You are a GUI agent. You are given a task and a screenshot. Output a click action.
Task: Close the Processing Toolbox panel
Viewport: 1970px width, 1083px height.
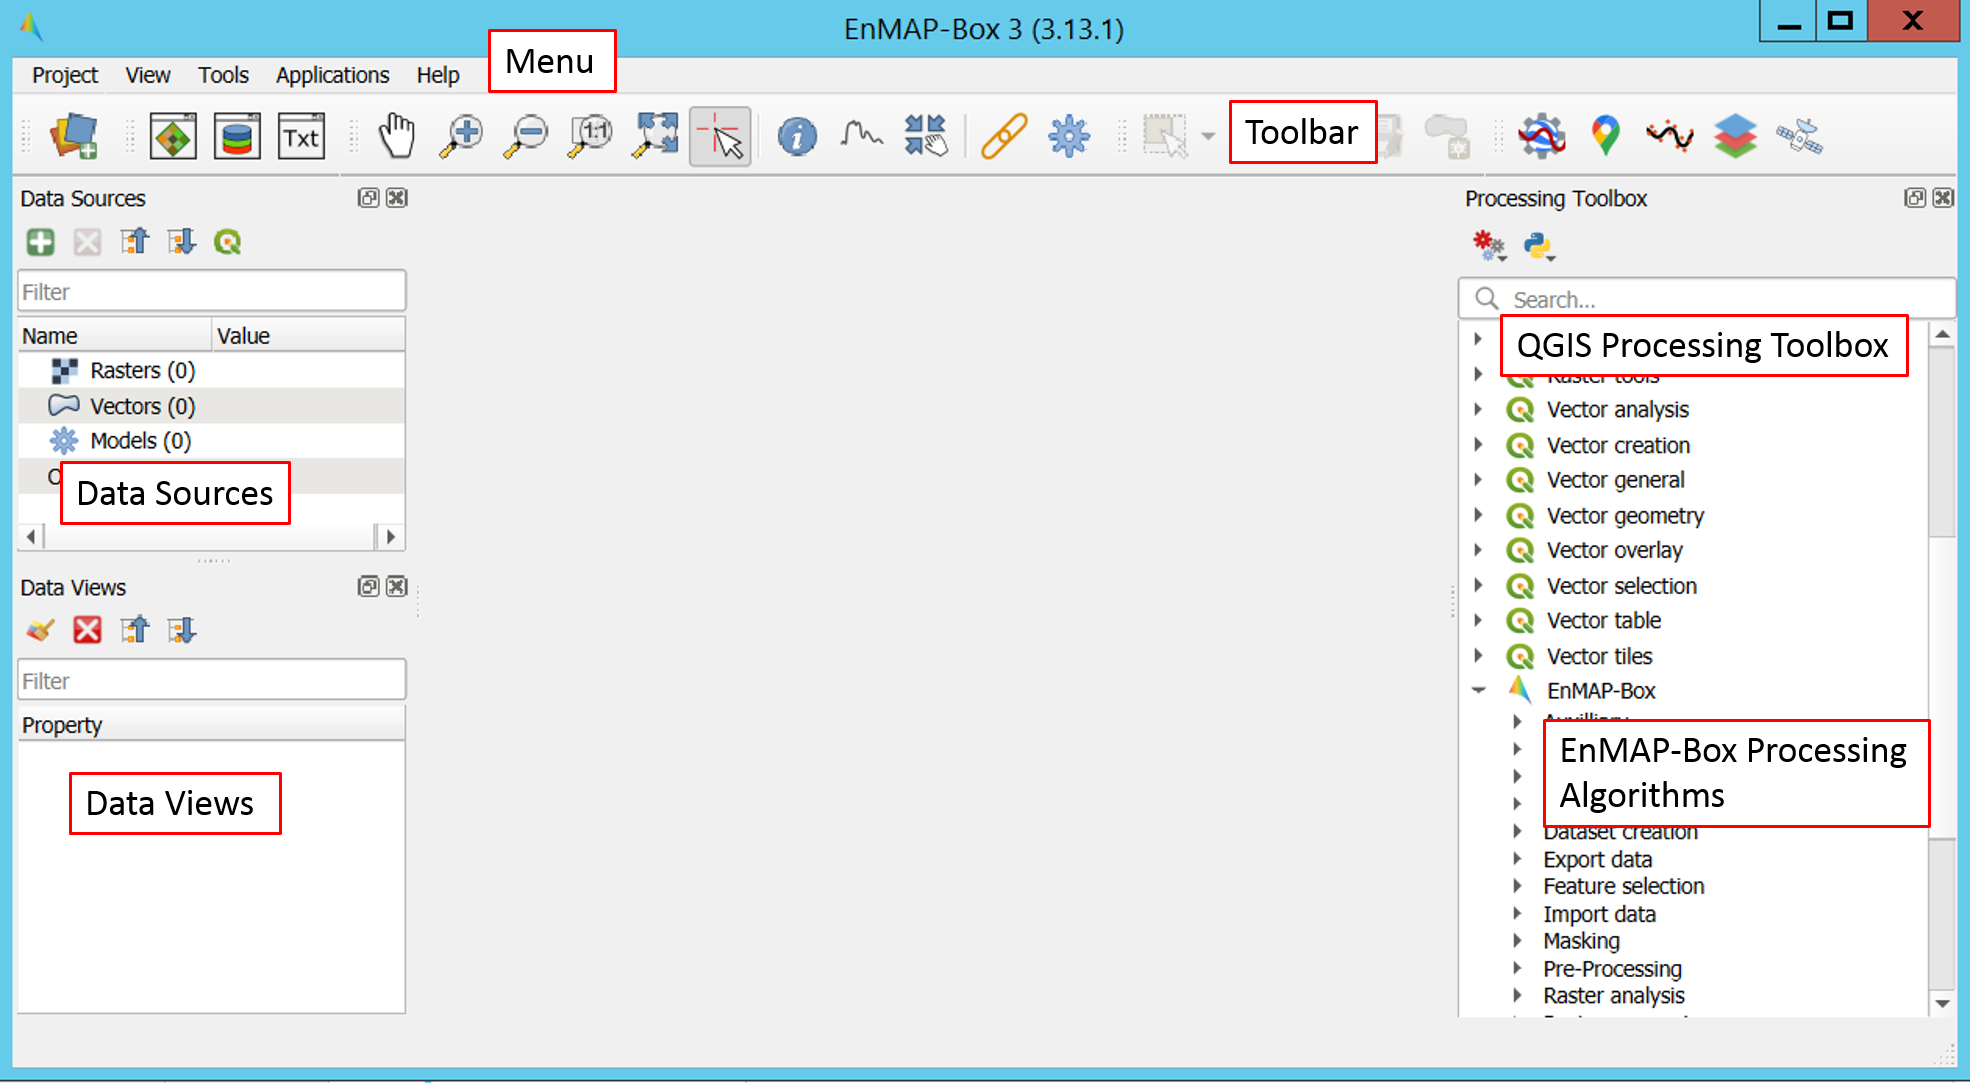pyautogui.click(x=1943, y=198)
